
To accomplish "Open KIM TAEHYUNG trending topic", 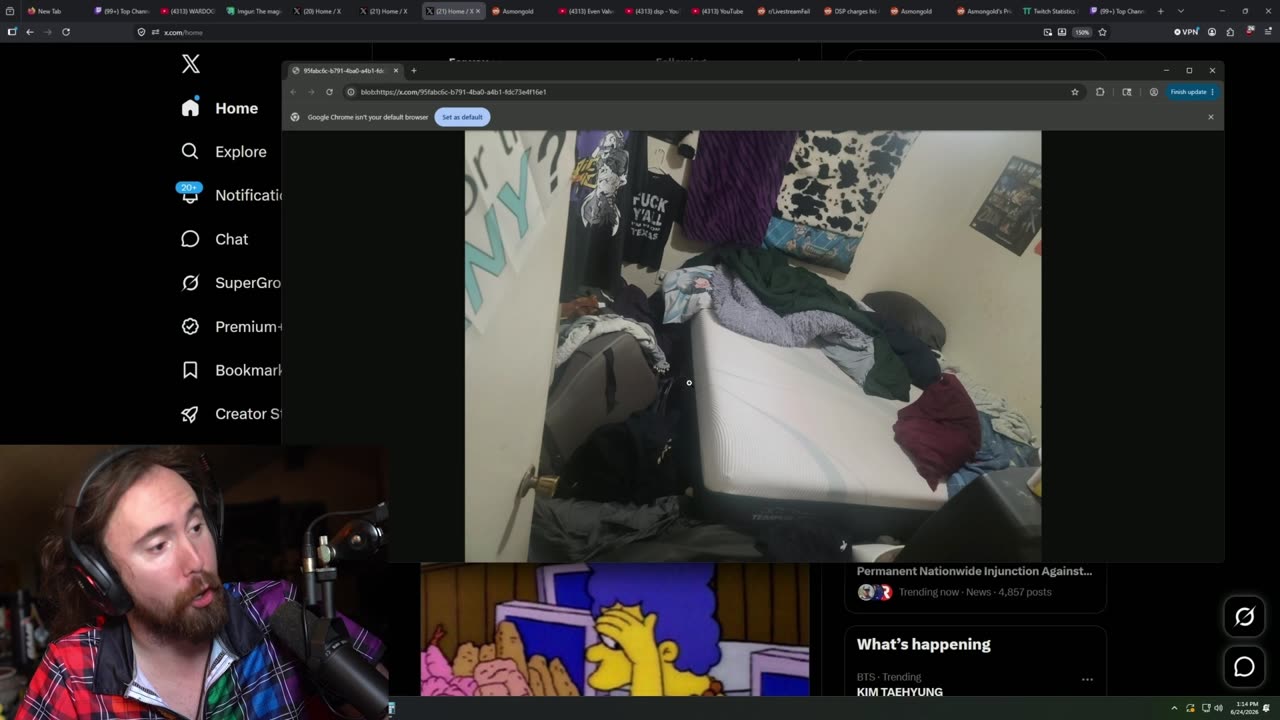I will 899,692.
